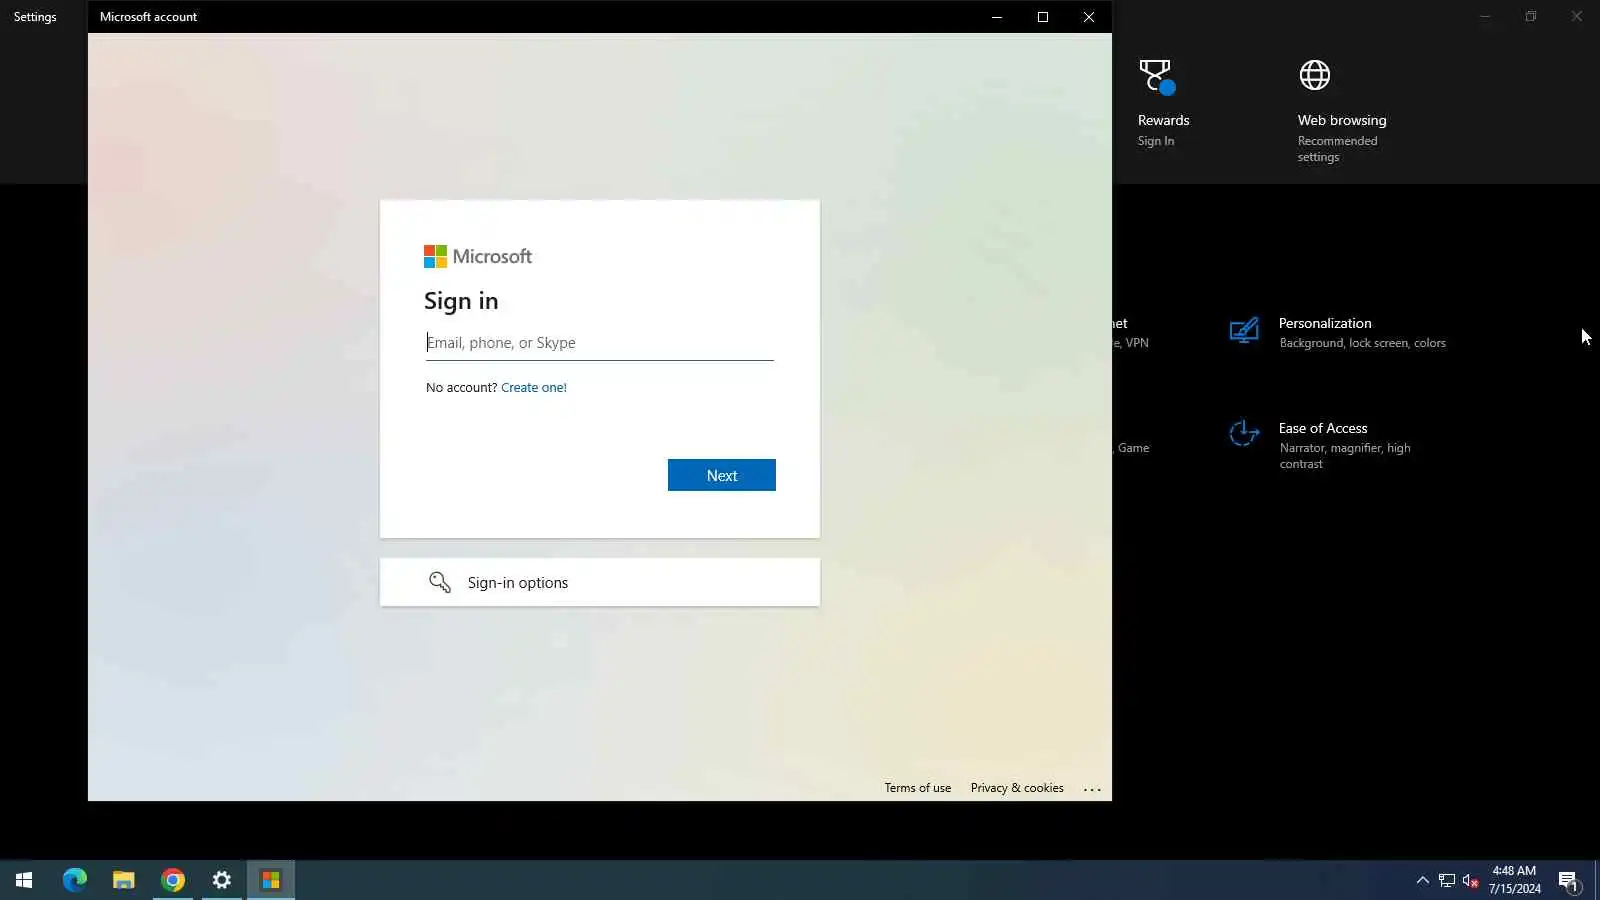Click the key icon beside Sign-in options
1600x900 pixels.
(x=440, y=582)
